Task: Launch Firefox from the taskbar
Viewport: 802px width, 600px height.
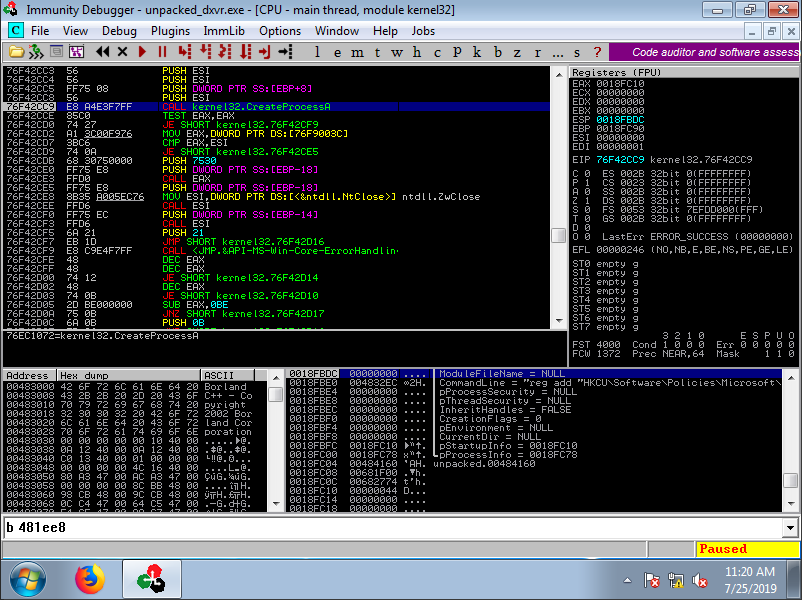Action: click(x=90, y=580)
